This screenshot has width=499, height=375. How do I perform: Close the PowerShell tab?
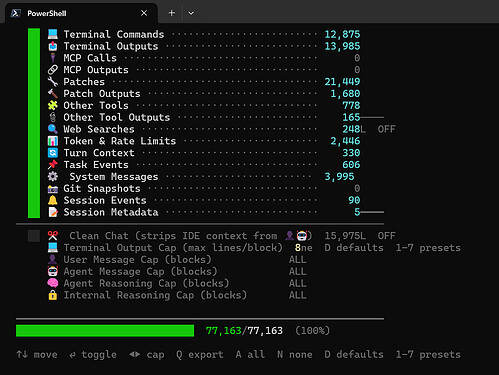(144, 13)
